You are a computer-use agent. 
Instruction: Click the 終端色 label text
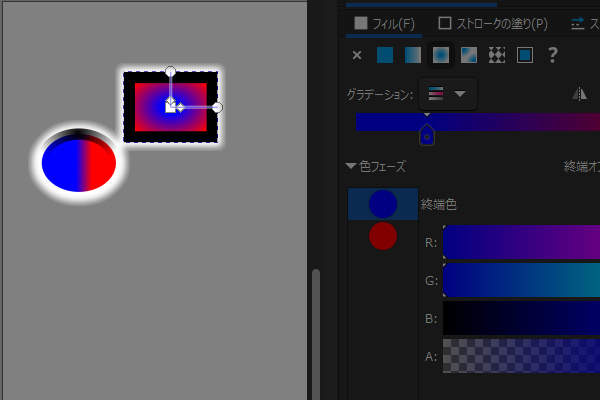pos(439,204)
